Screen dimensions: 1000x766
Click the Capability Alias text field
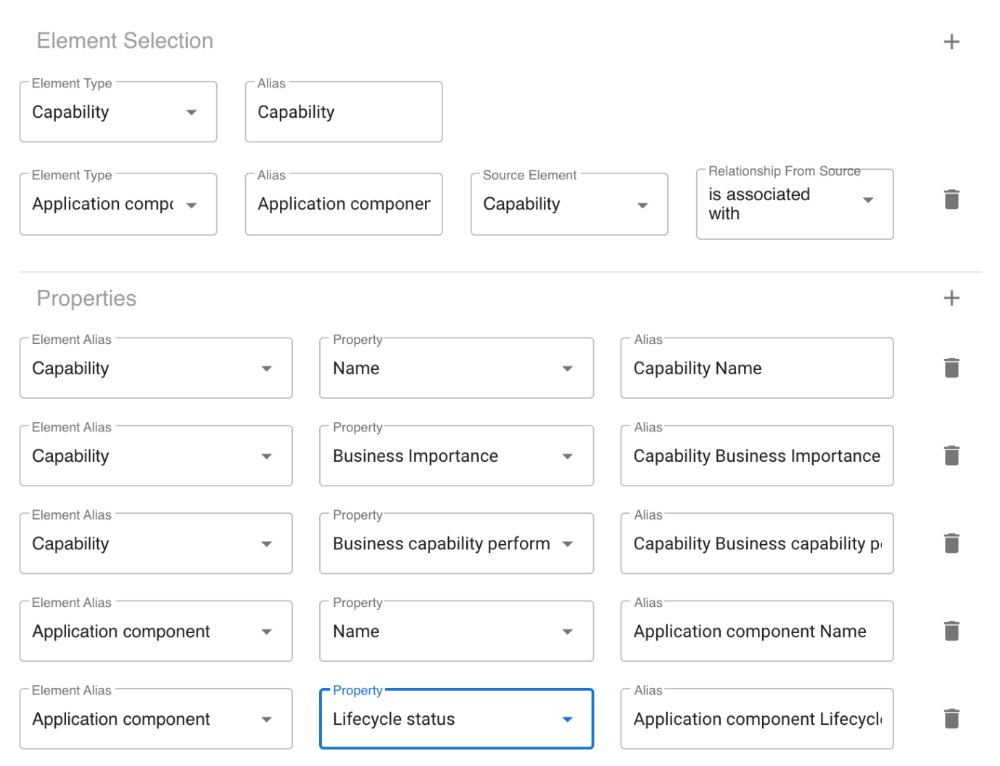(343, 112)
